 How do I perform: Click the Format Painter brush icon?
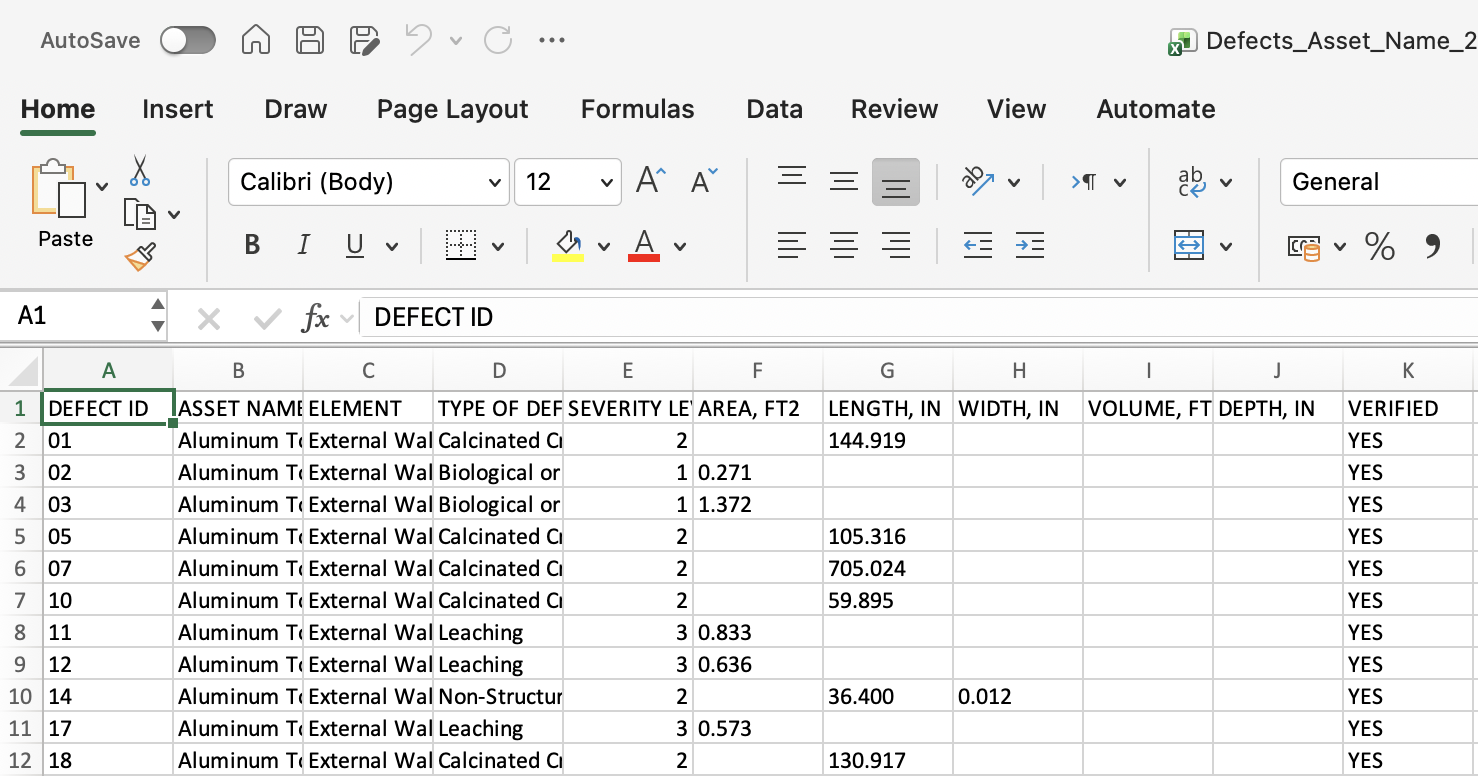tap(140, 257)
